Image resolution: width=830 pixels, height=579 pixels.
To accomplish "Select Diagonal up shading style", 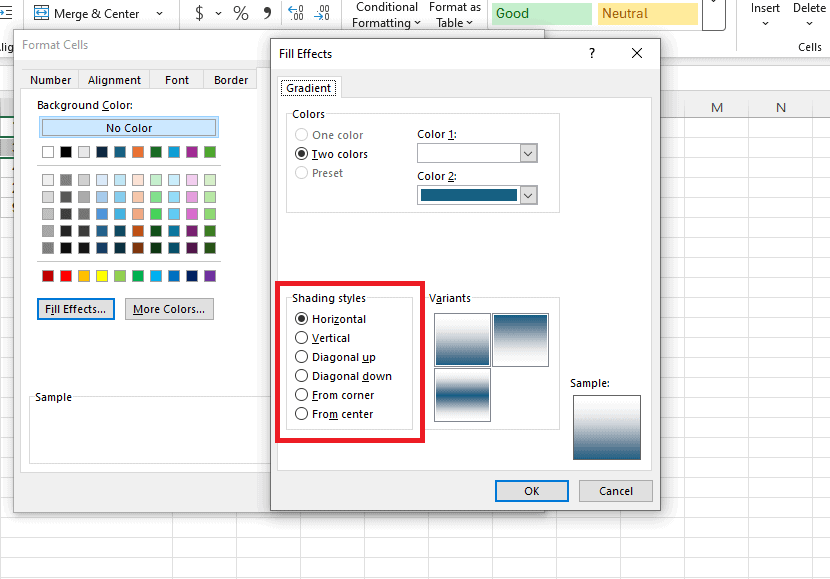I will 301,357.
